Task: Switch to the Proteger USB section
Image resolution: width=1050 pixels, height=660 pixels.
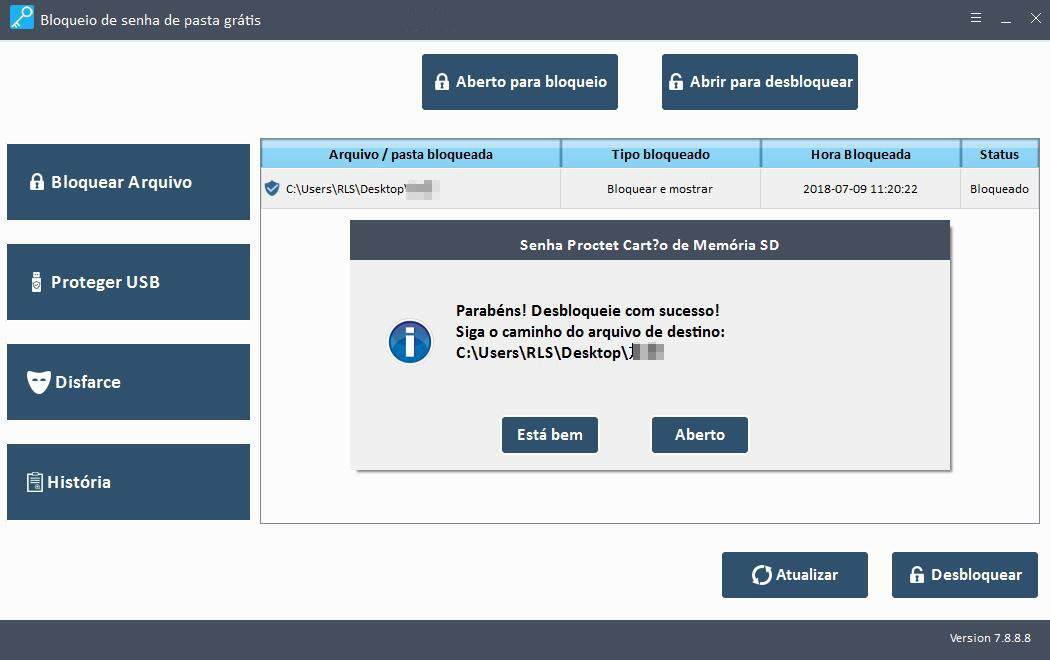Action: [128, 282]
